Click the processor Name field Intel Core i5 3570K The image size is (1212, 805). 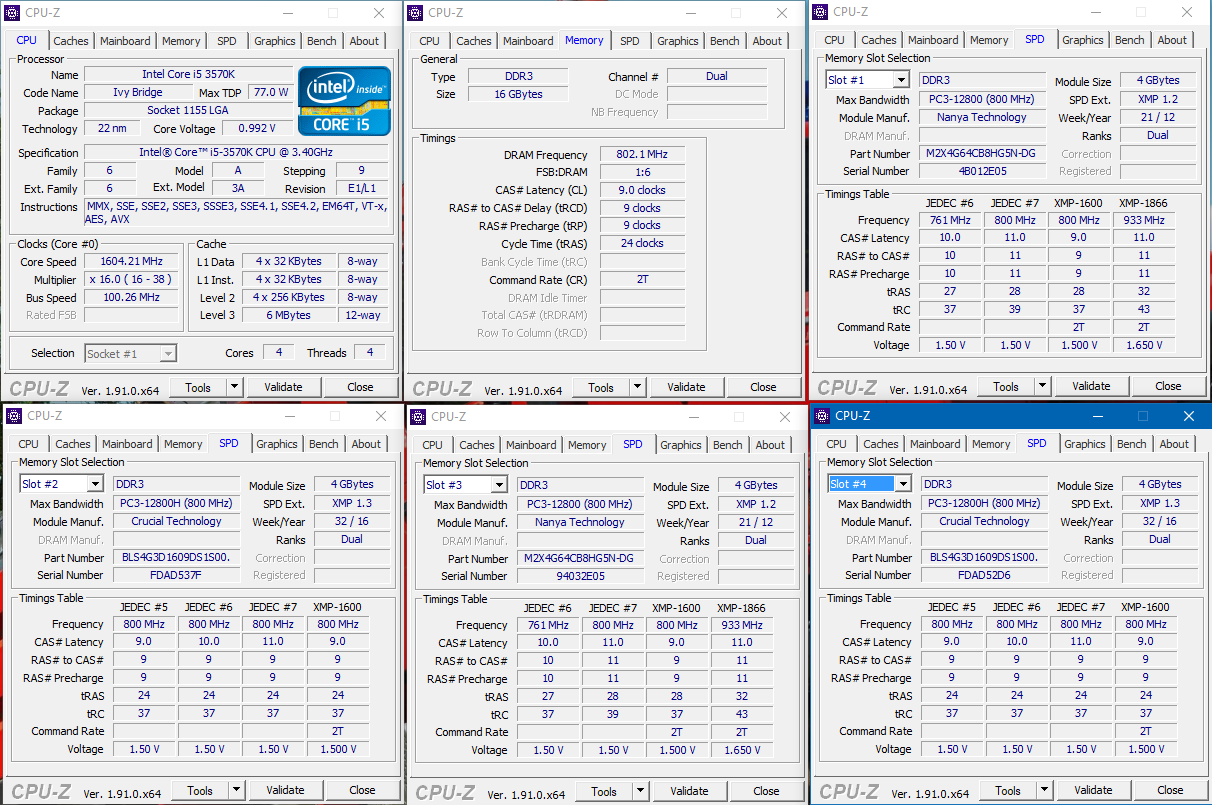[x=188, y=75]
